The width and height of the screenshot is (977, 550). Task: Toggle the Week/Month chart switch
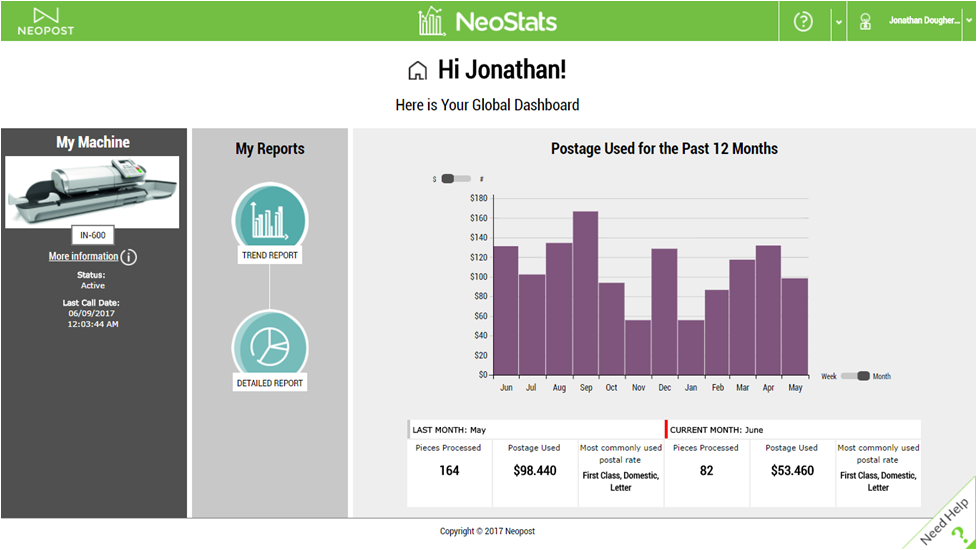(x=855, y=376)
